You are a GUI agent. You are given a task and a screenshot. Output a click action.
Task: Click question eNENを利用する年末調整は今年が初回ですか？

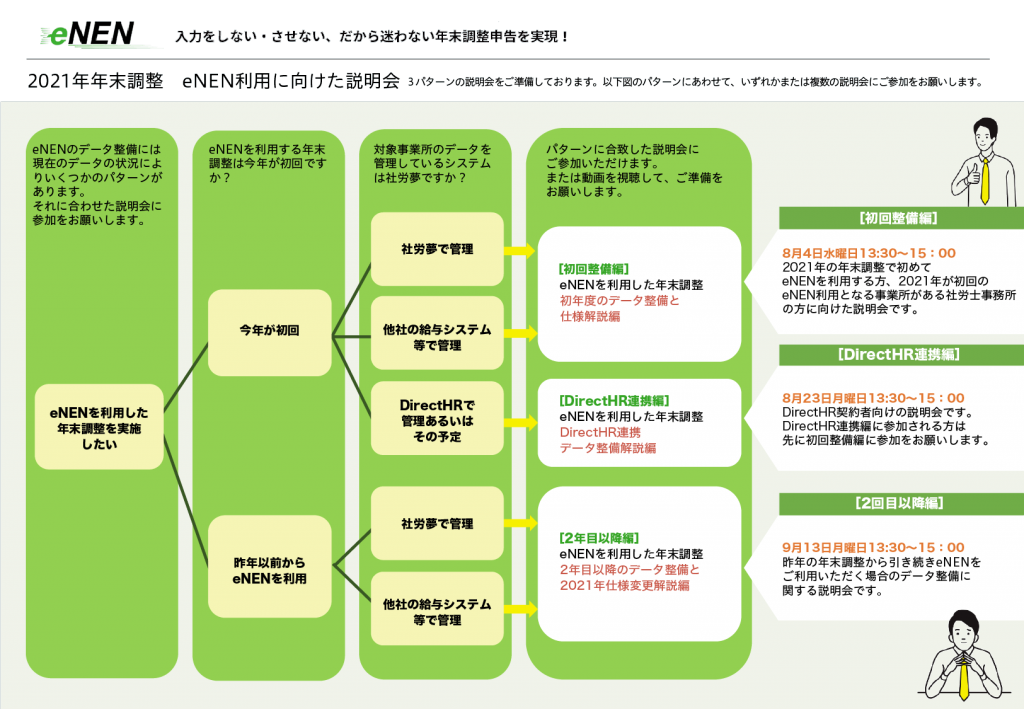[268, 163]
